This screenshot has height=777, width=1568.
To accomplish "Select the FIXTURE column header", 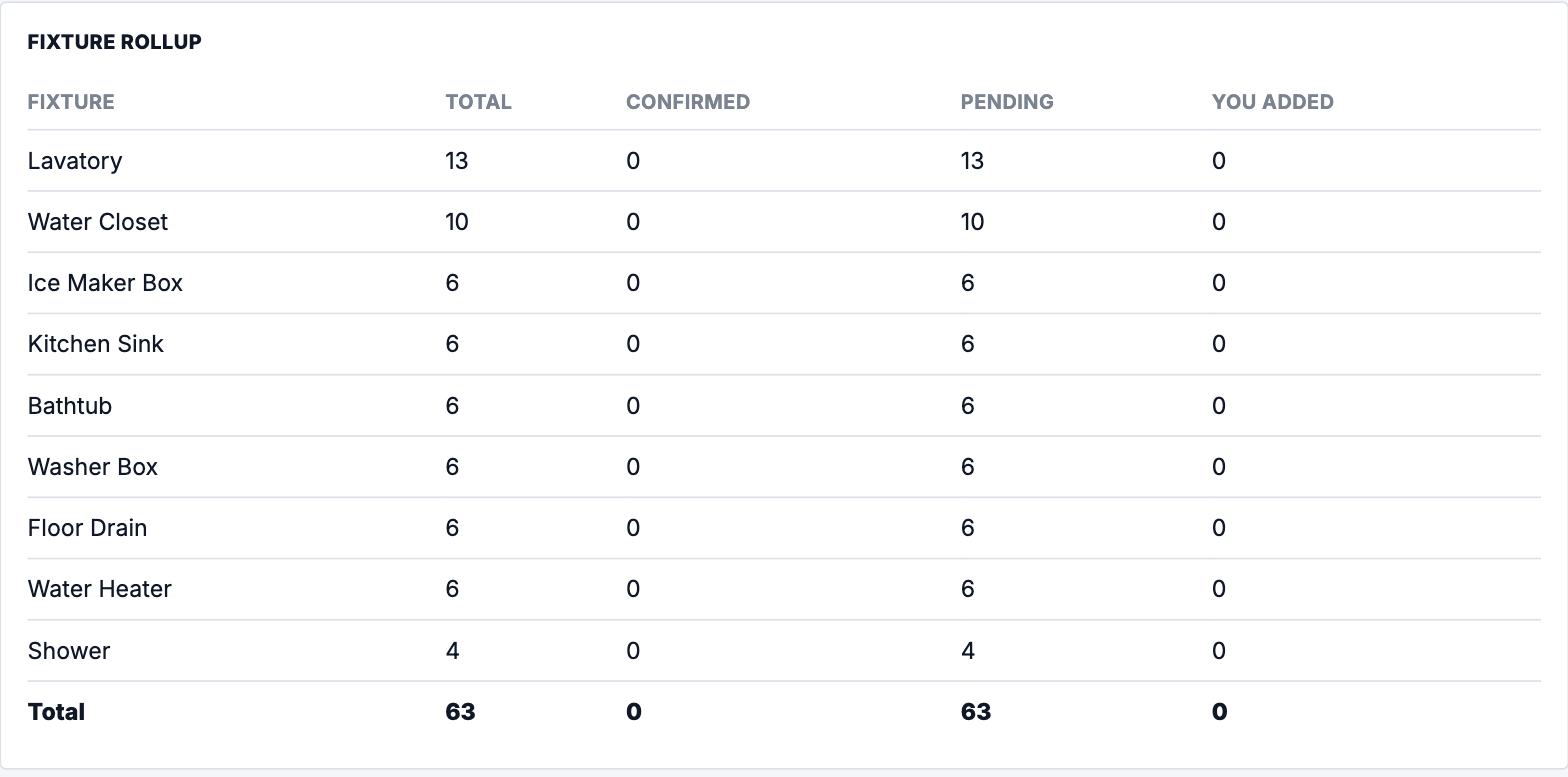I will click(71, 102).
